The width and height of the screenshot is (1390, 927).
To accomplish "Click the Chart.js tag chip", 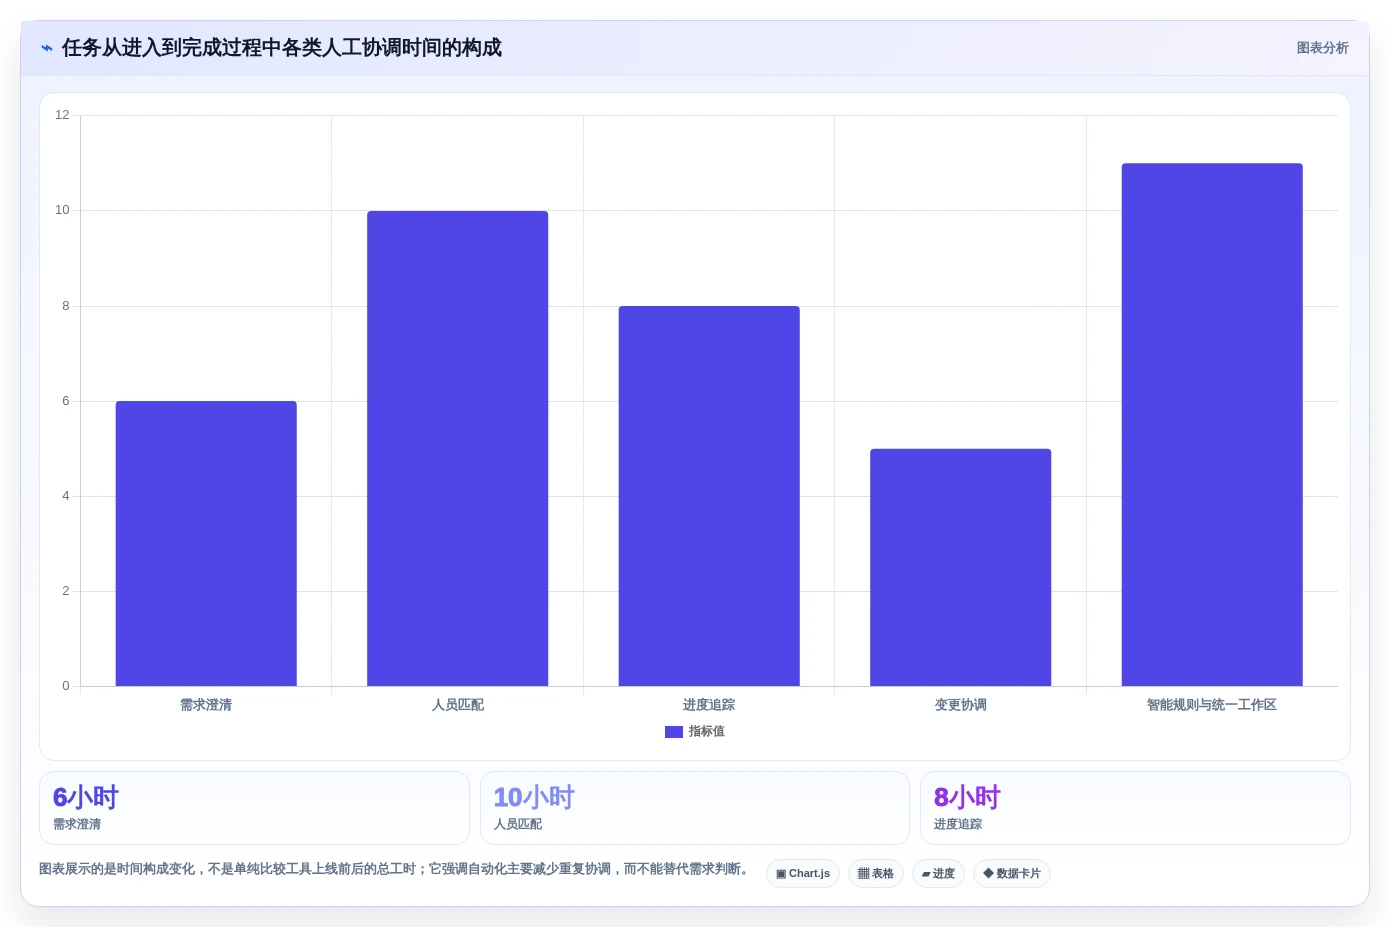I will point(803,874).
